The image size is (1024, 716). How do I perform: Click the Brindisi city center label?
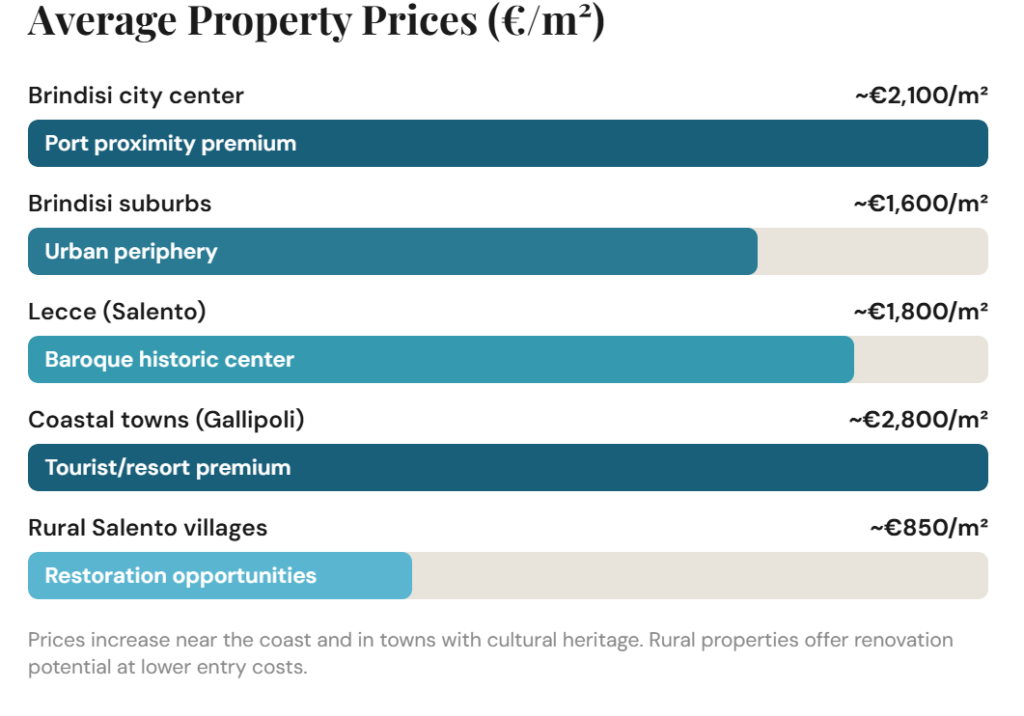pyautogui.click(x=136, y=96)
